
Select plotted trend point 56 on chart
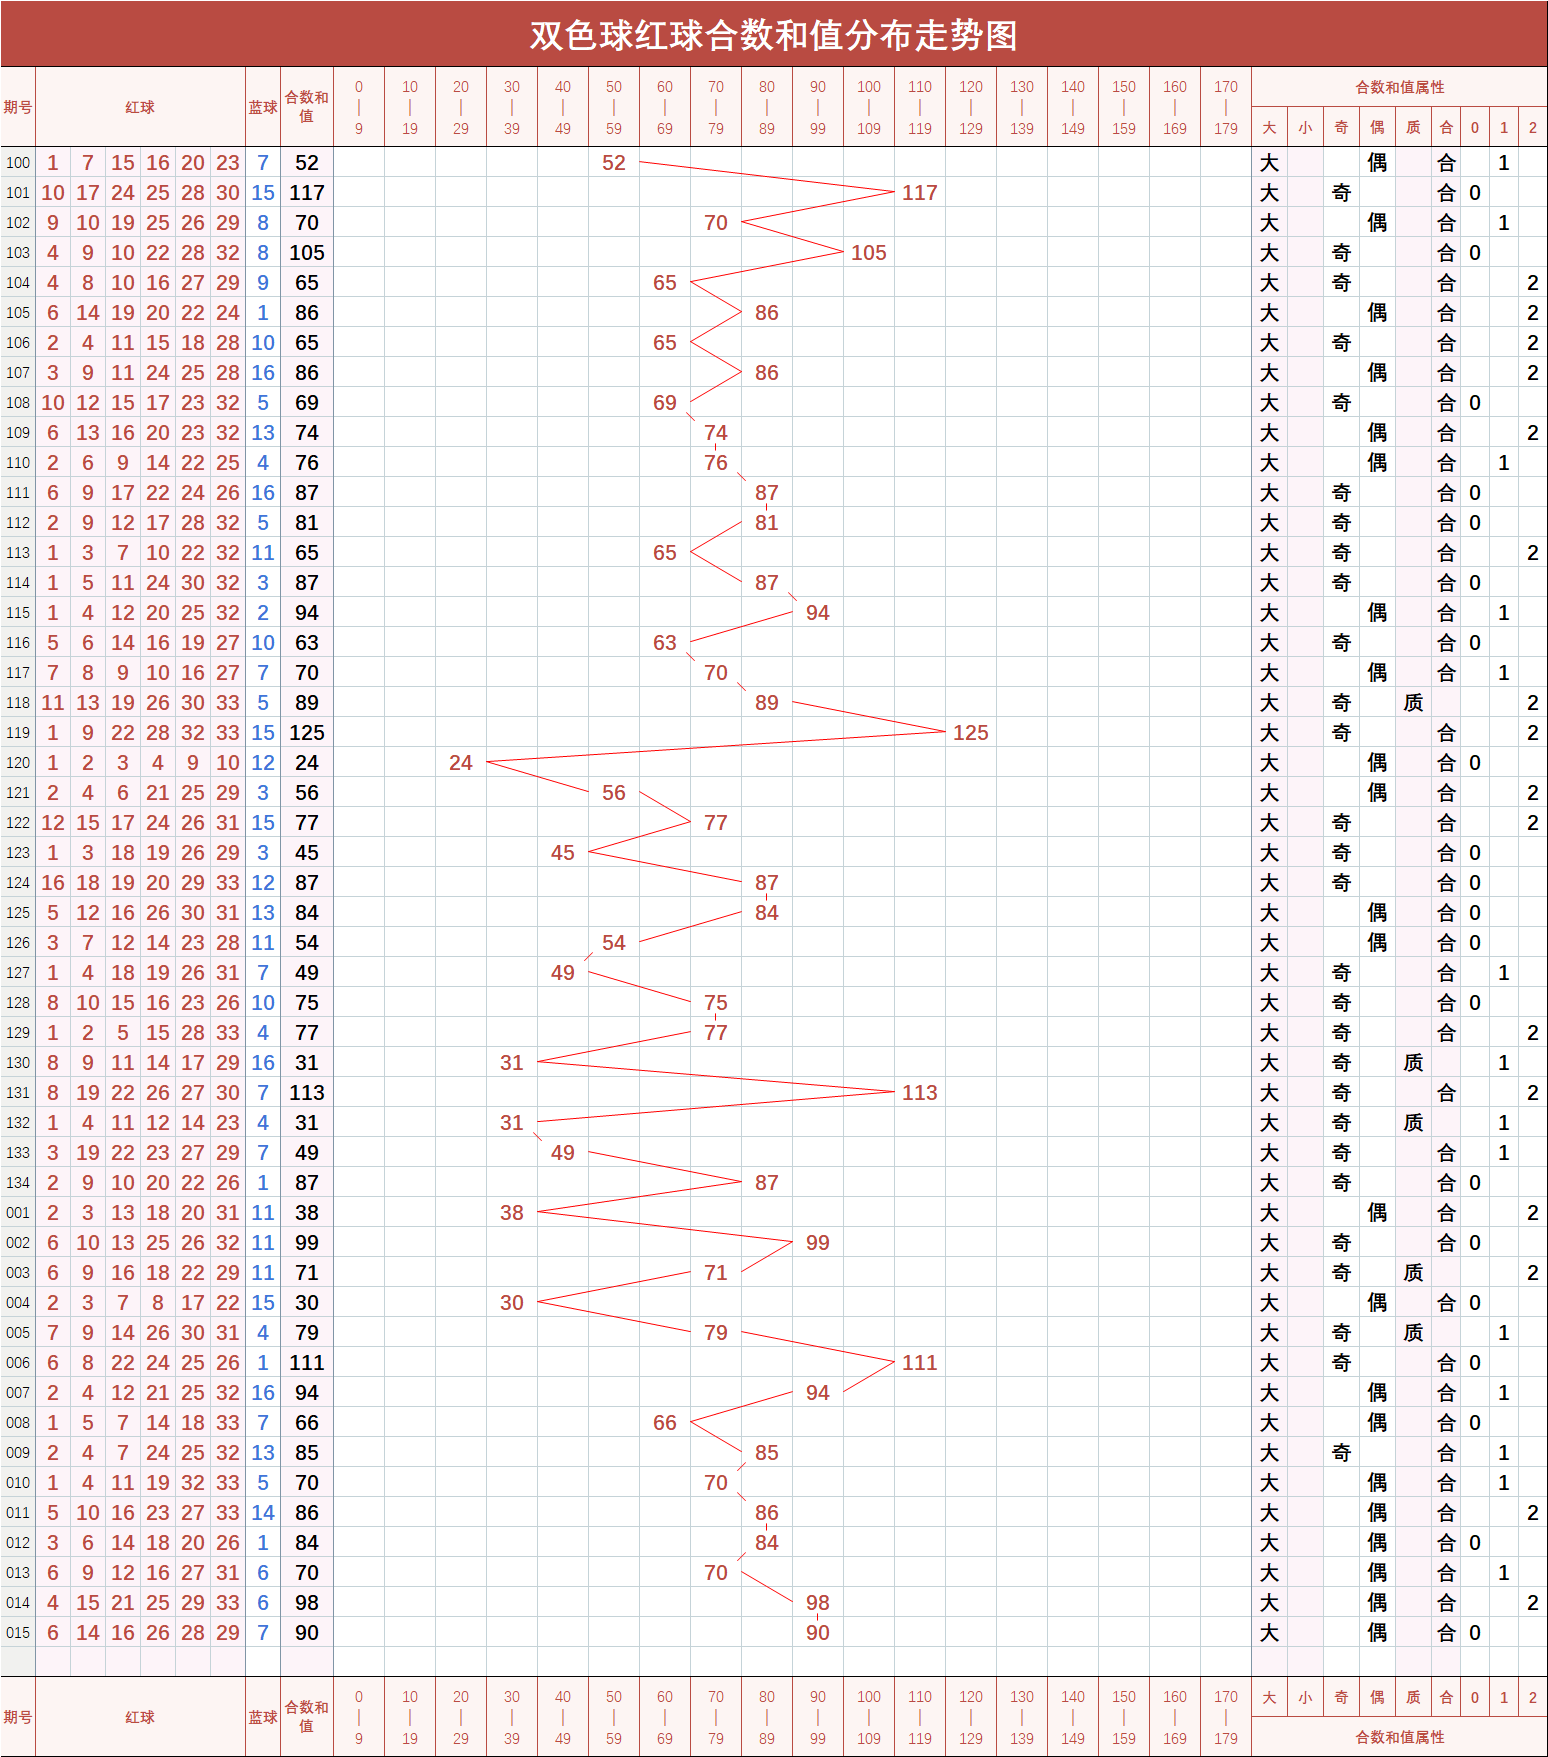pos(613,792)
